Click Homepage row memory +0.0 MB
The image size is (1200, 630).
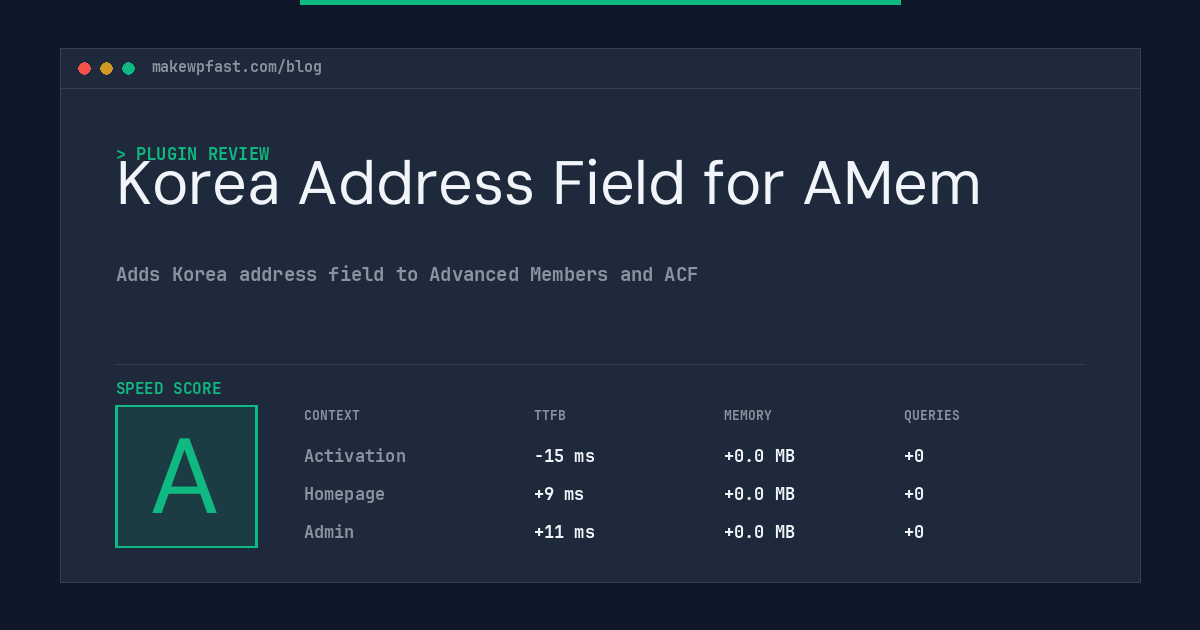[x=759, y=494]
